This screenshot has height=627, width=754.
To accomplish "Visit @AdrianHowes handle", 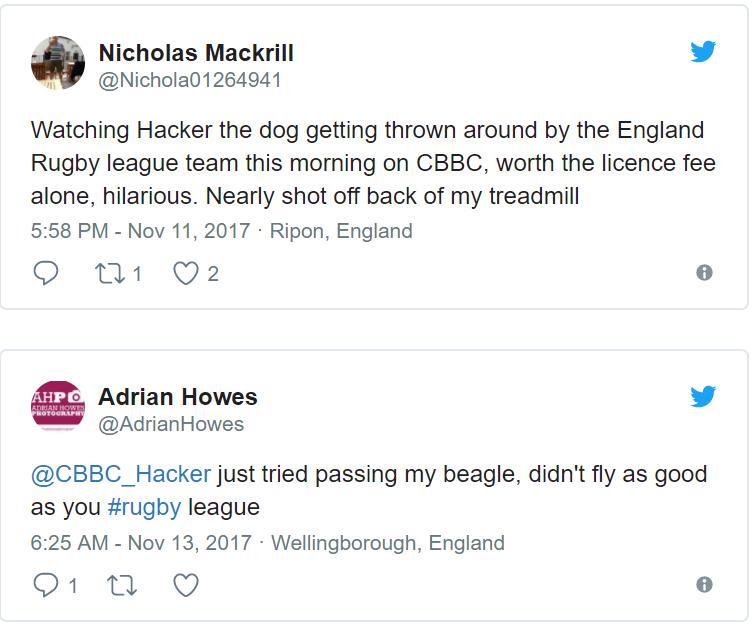I will pos(171,424).
